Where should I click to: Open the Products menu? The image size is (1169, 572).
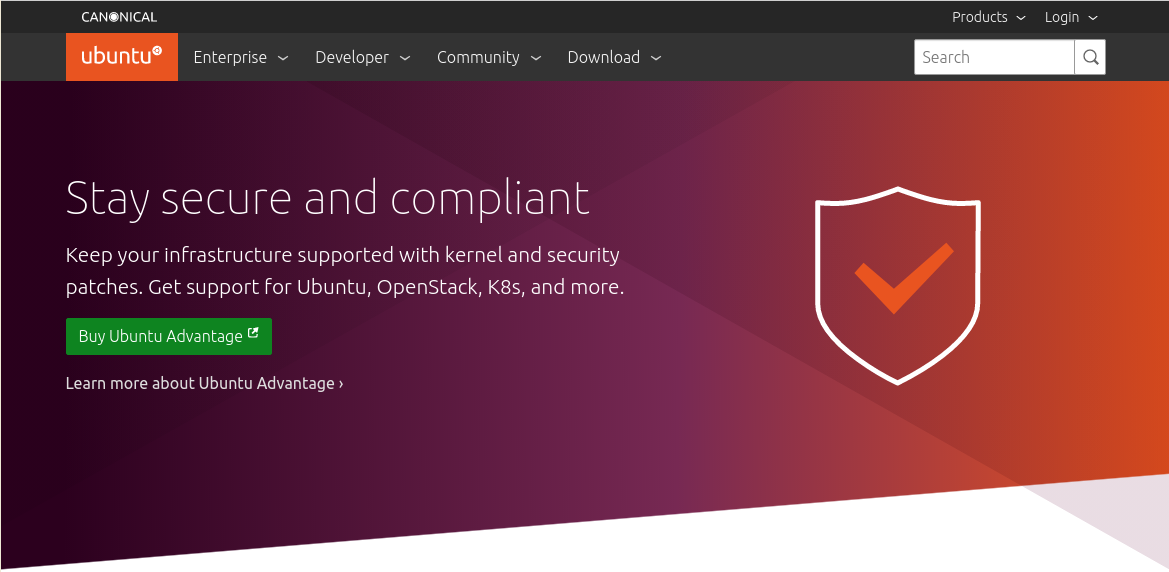tap(989, 17)
